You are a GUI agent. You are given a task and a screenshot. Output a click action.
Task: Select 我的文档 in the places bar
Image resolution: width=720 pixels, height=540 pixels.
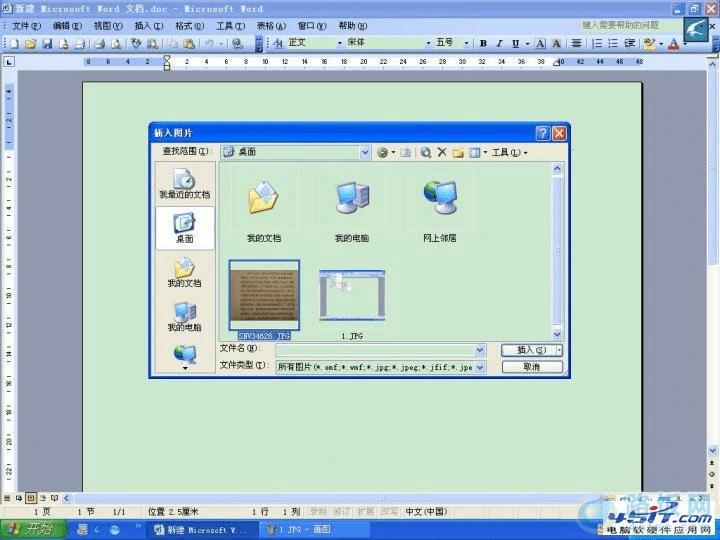pyautogui.click(x=185, y=272)
